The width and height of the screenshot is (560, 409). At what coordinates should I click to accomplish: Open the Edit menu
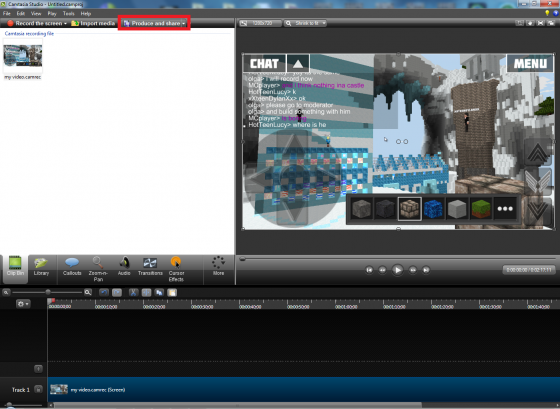[x=21, y=14]
